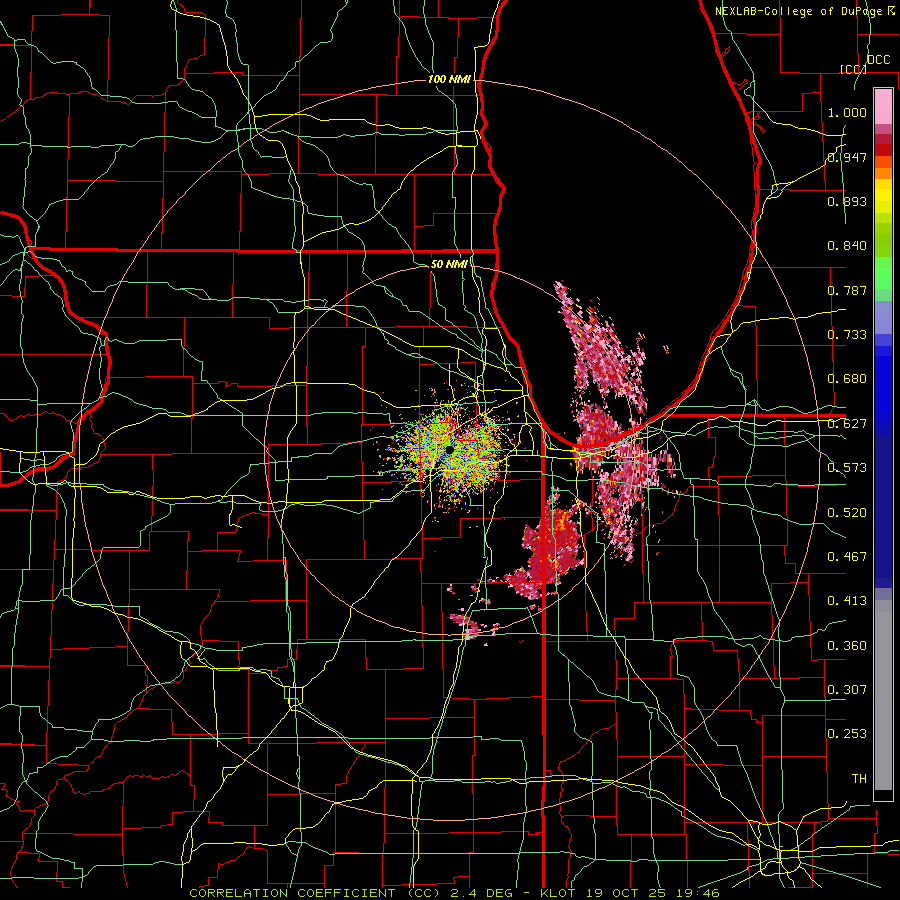Select the 0.893 scale value

tap(847, 201)
